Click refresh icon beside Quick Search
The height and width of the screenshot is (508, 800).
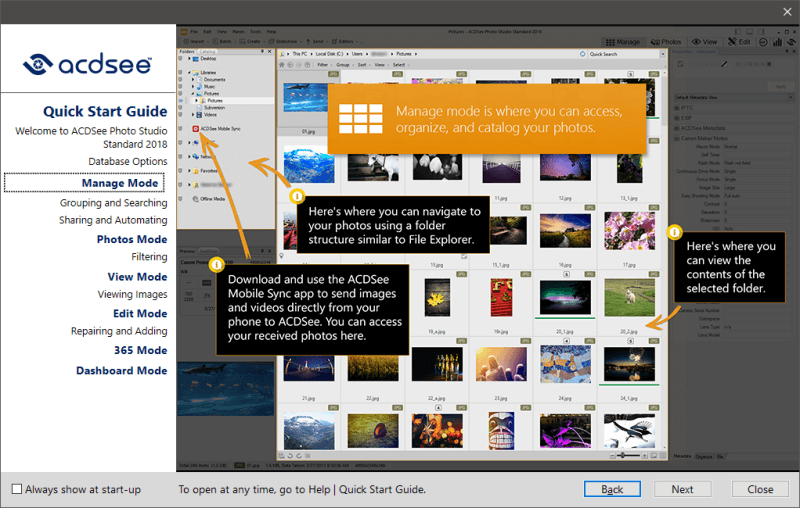click(x=583, y=54)
